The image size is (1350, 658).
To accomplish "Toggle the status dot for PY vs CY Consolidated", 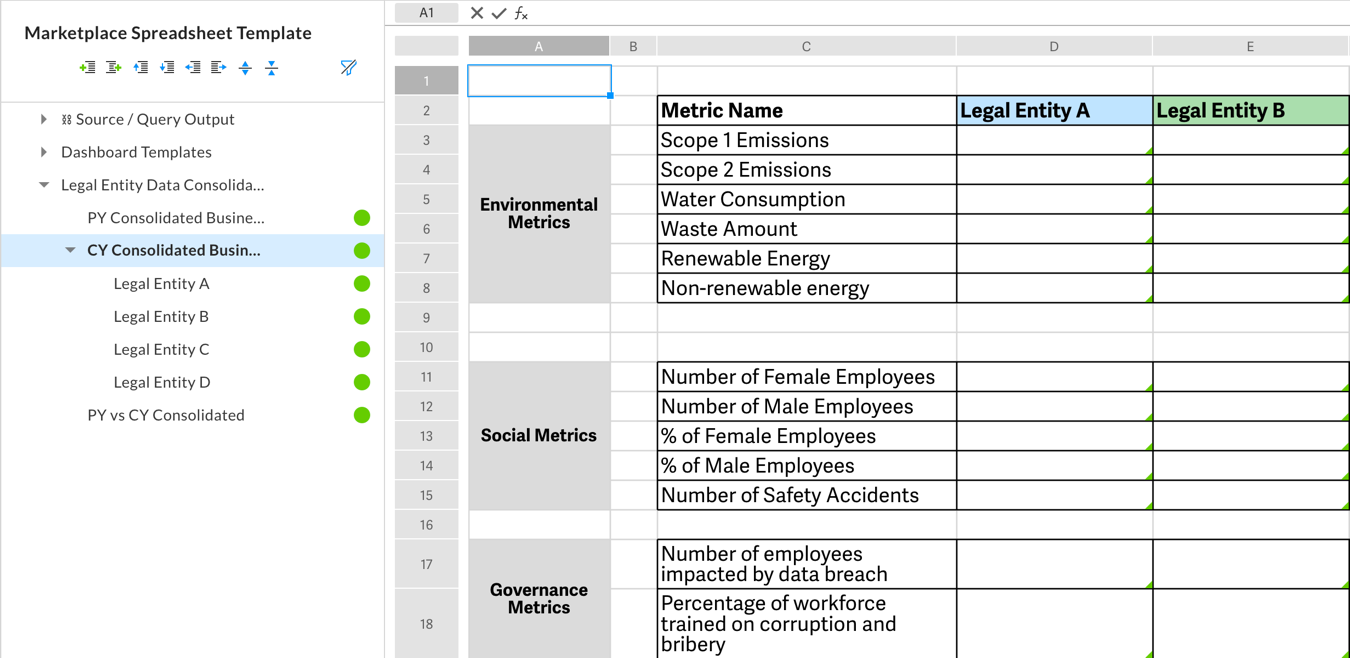I will (x=362, y=415).
